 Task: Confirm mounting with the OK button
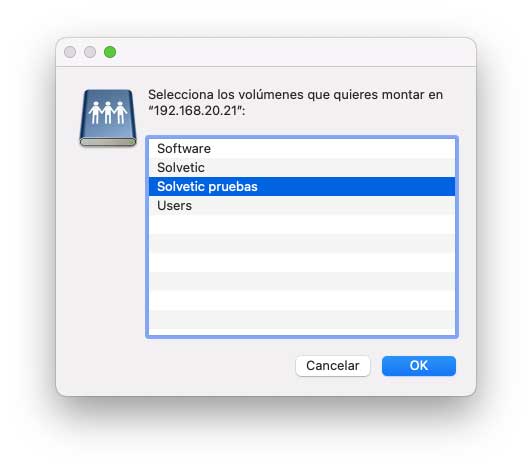(x=419, y=366)
